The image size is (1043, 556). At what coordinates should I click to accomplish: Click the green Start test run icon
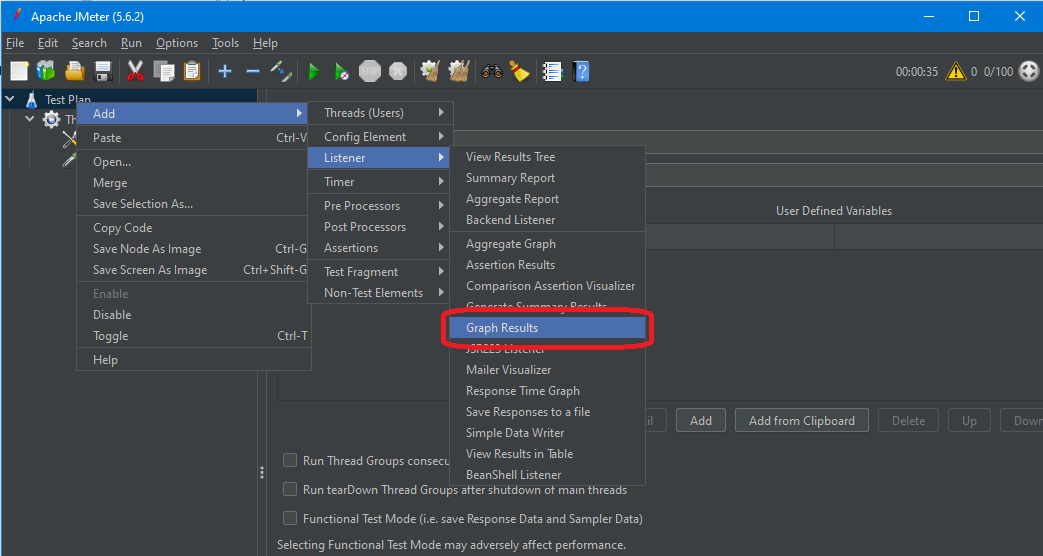point(314,71)
